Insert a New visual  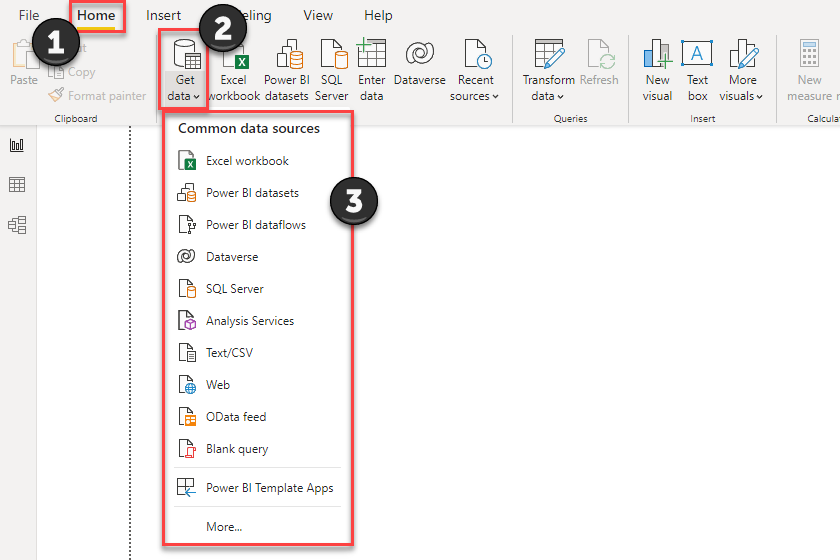click(657, 70)
